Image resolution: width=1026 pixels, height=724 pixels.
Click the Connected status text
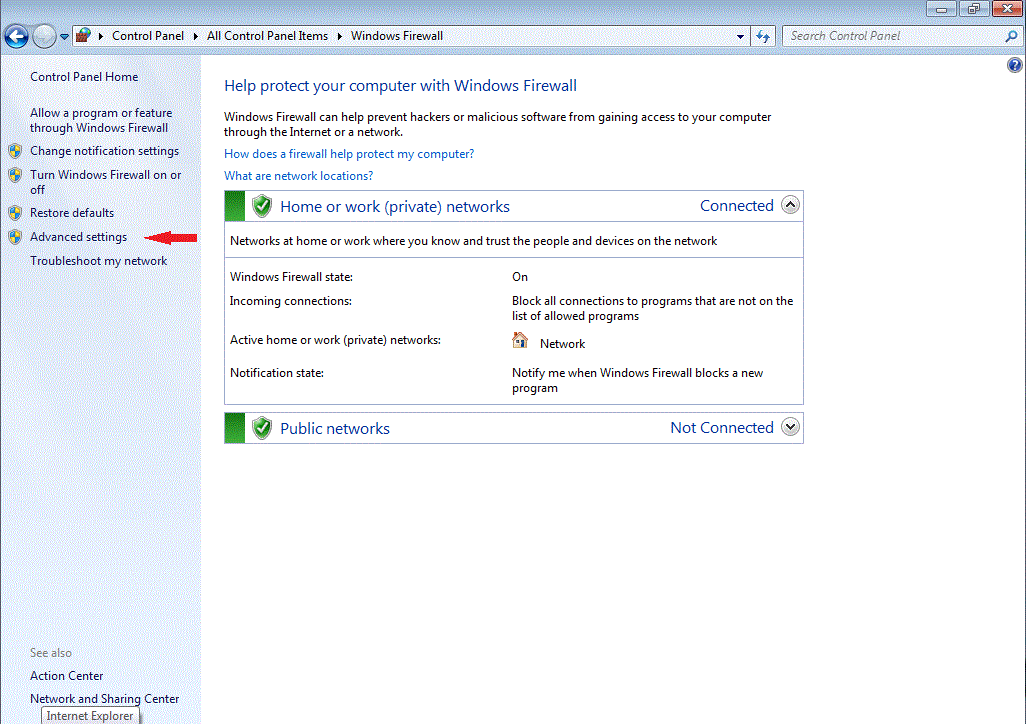[737, 206]
